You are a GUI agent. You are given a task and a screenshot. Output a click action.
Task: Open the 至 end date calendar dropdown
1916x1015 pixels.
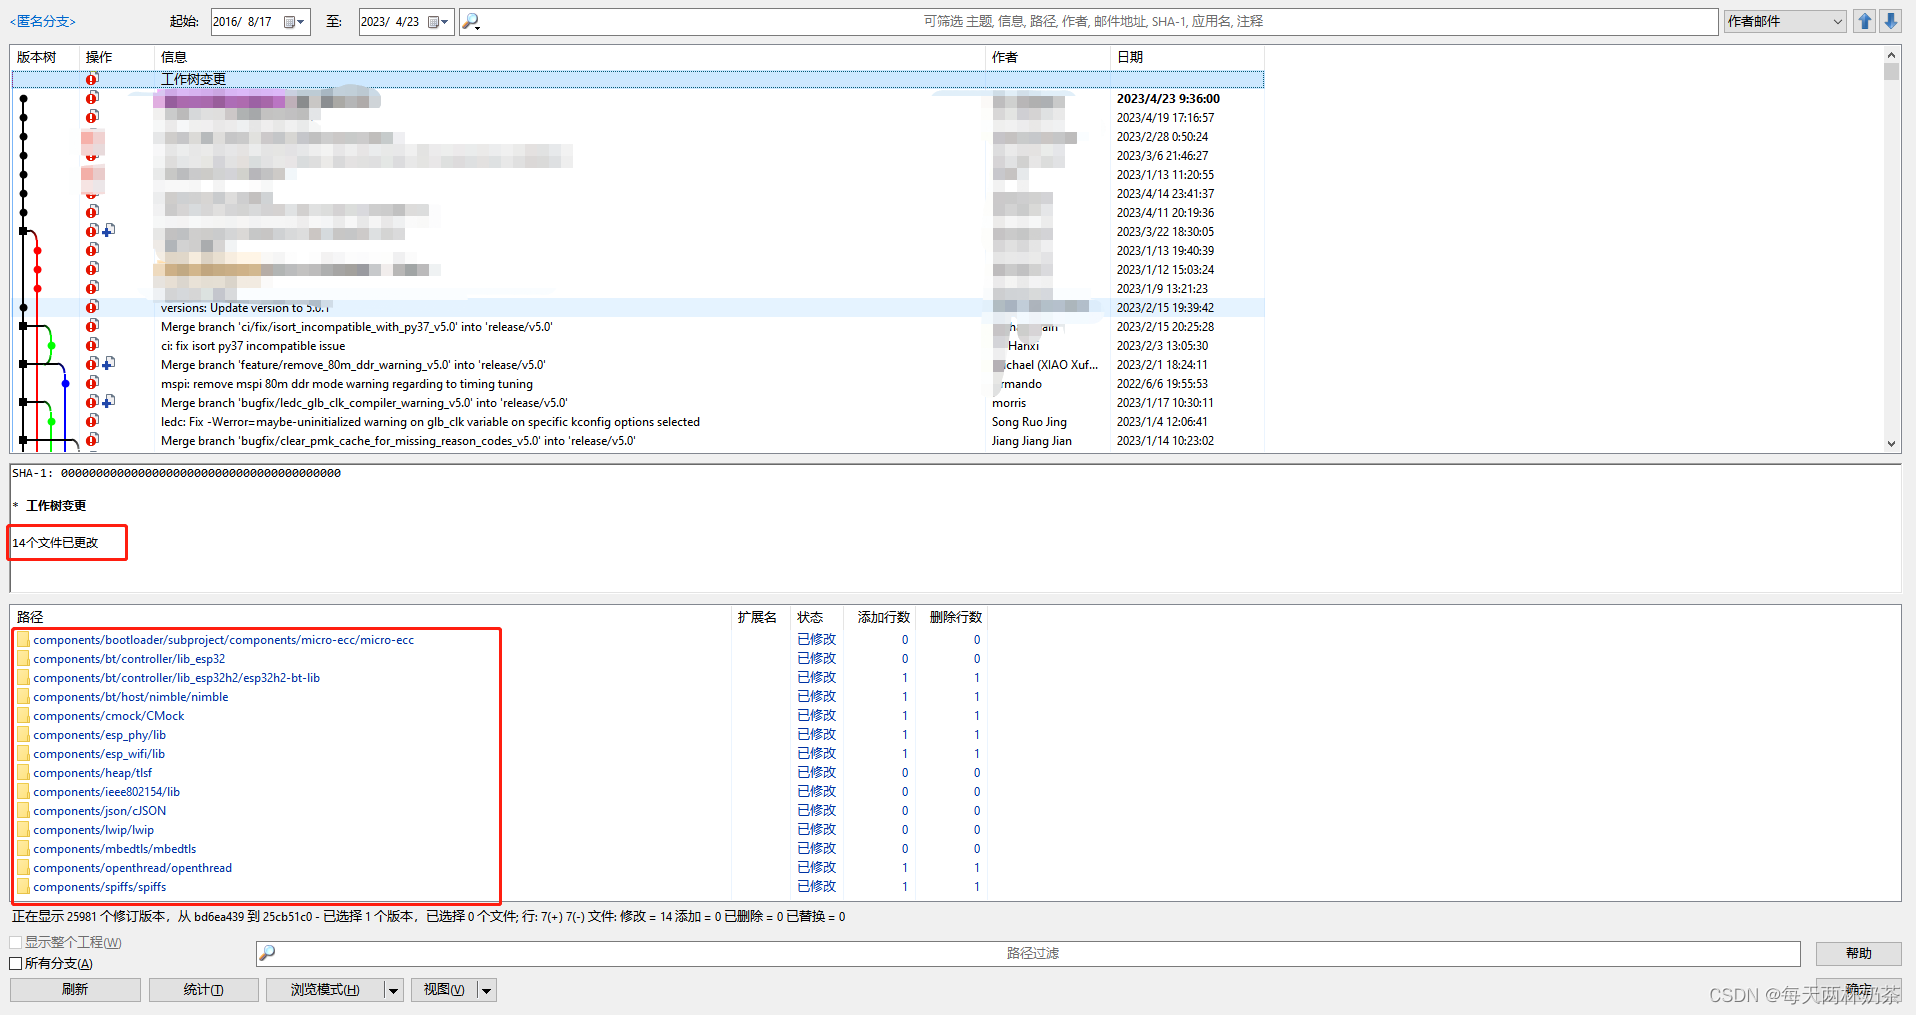click(439, 22)
